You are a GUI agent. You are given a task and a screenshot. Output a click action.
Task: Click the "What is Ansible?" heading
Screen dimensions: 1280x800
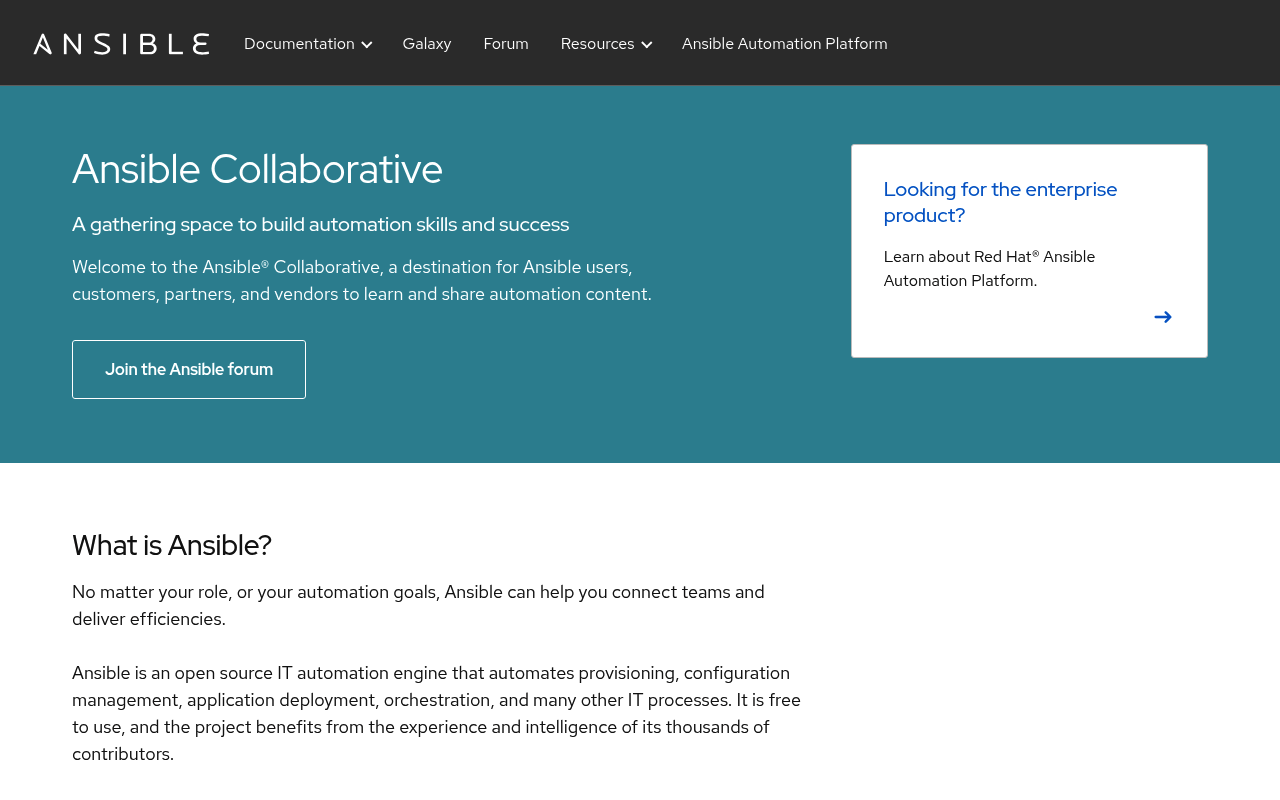pos(172,545)
